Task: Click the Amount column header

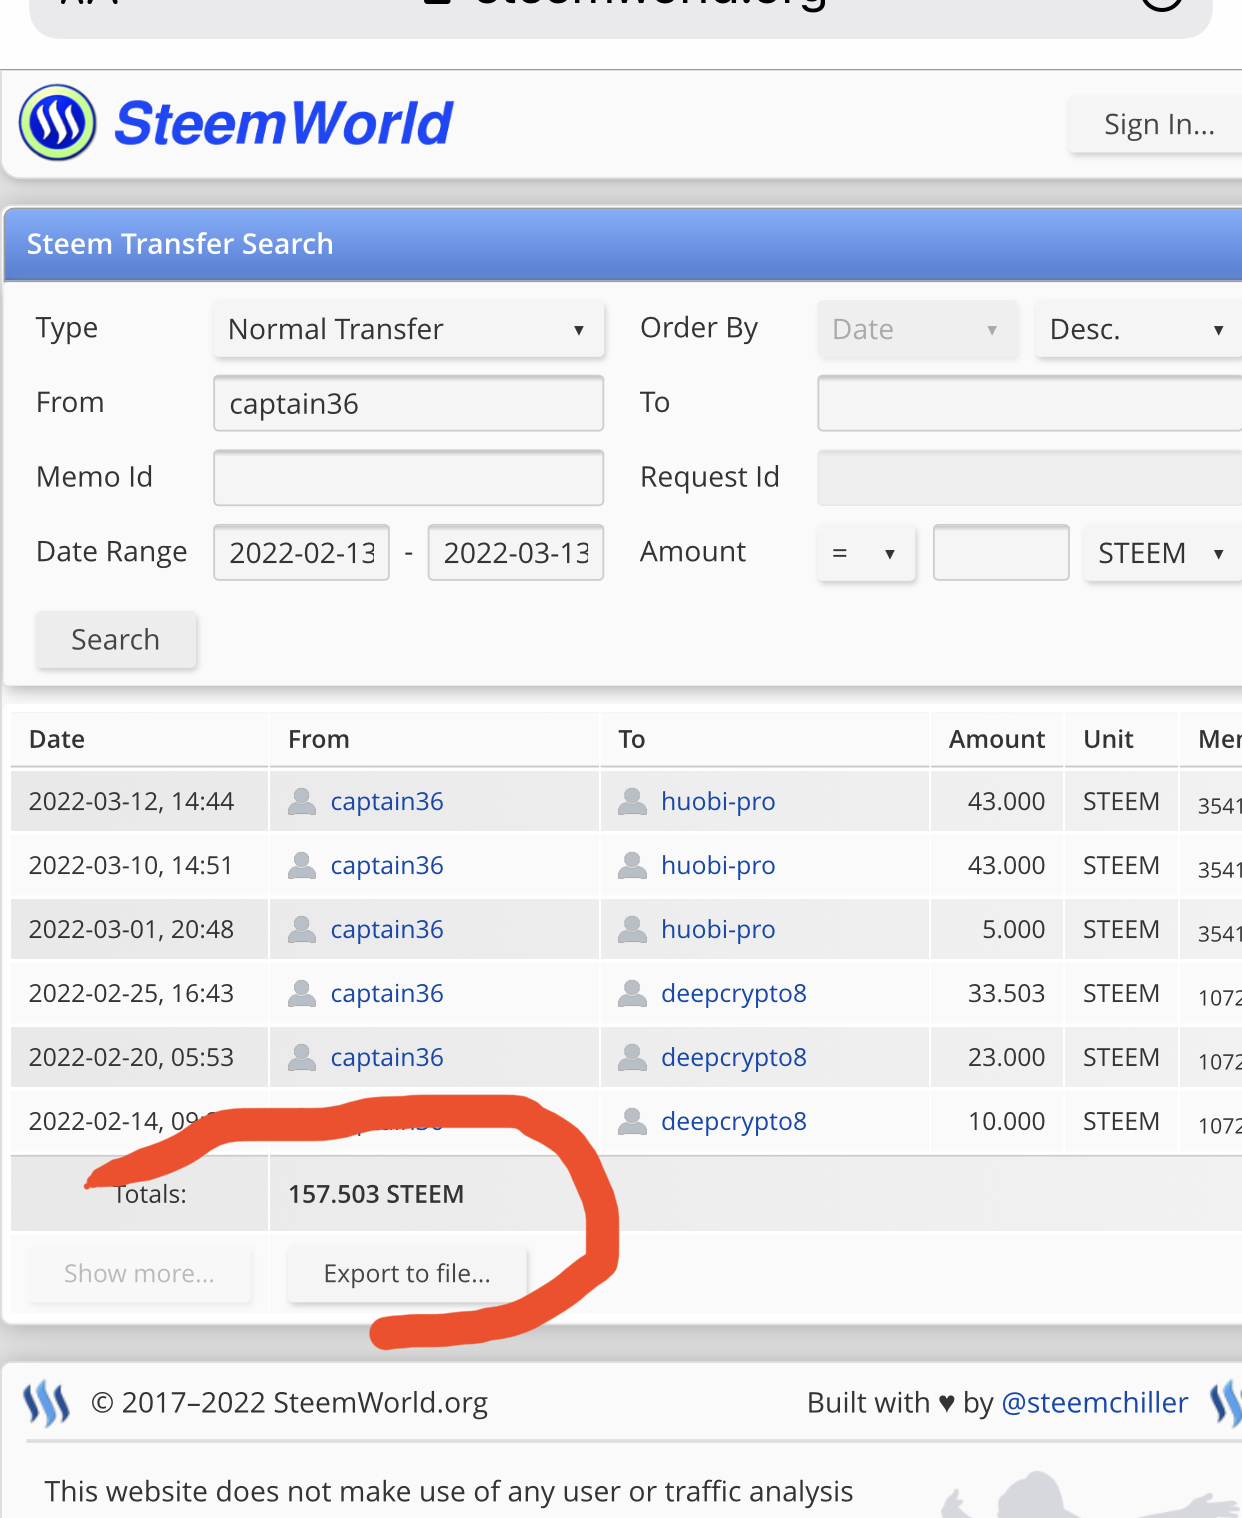Action: [997, 739]
